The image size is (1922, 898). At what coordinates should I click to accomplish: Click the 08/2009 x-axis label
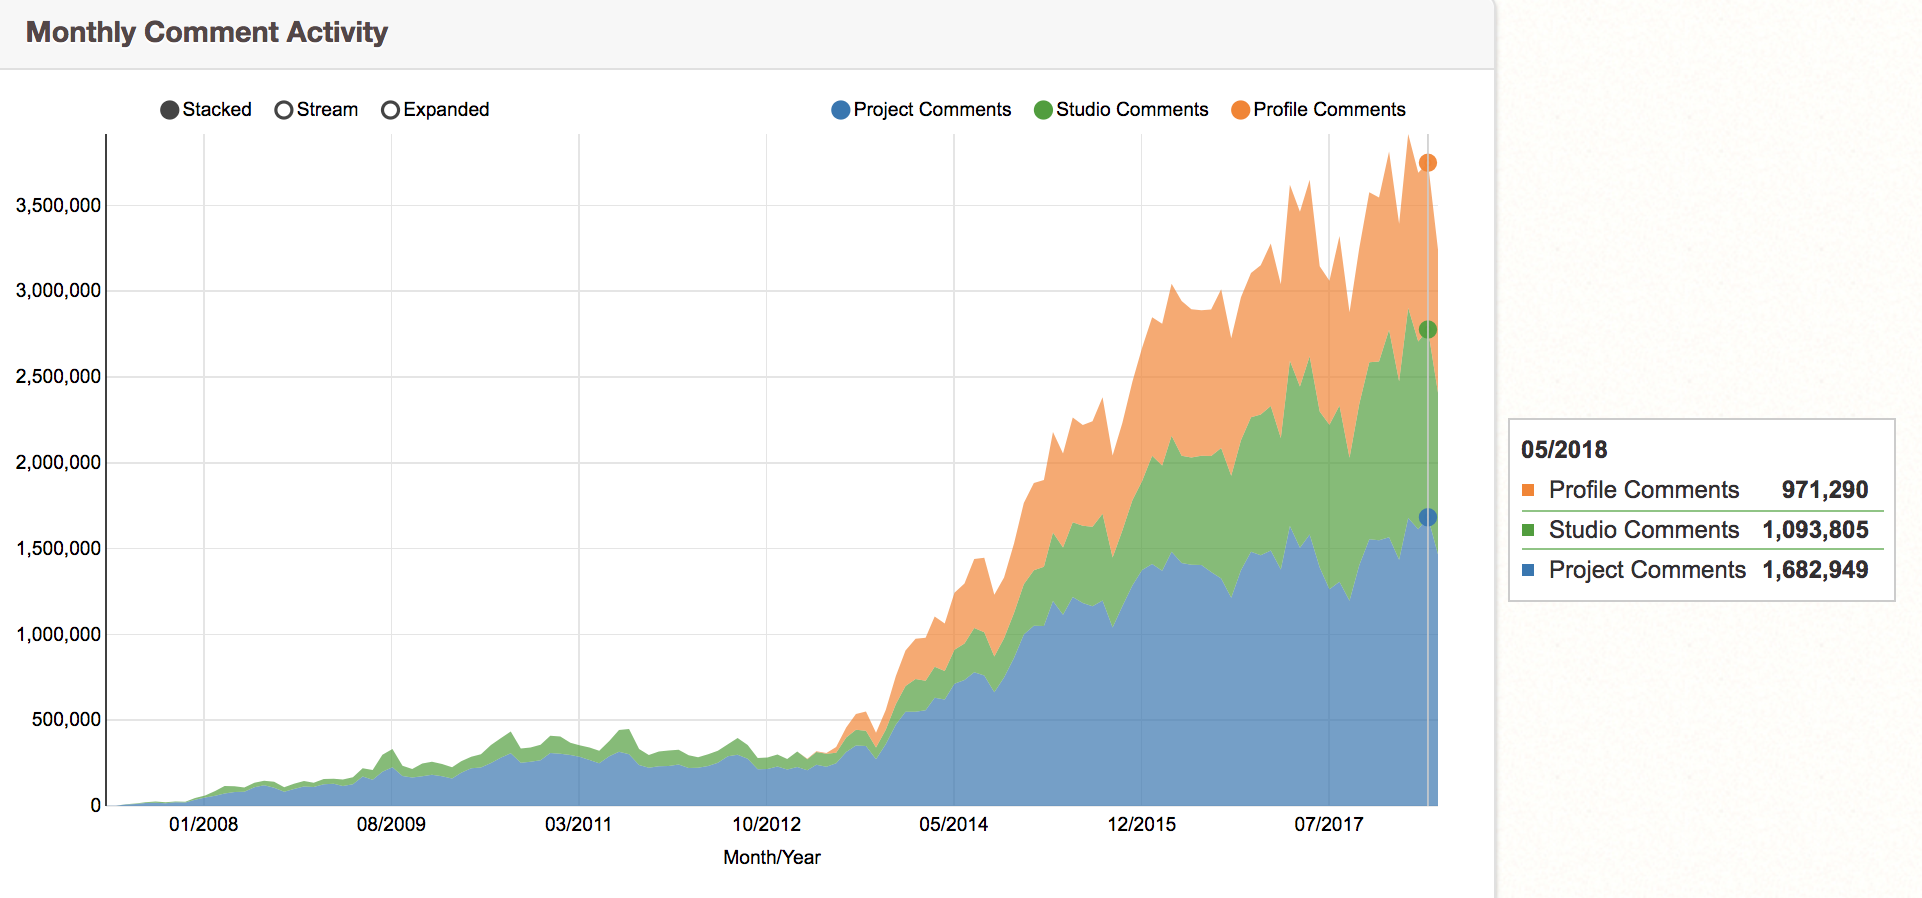[391, 824]
